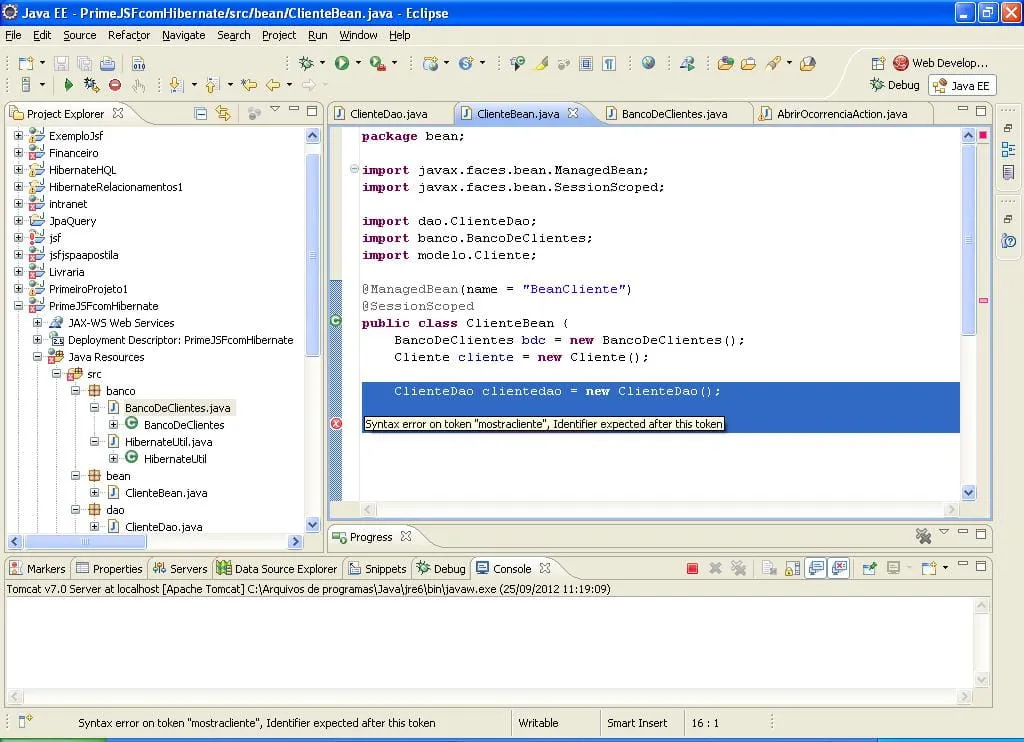
Task: Click the syntax error marker in editor gutter
Action: tap(336, 424)
